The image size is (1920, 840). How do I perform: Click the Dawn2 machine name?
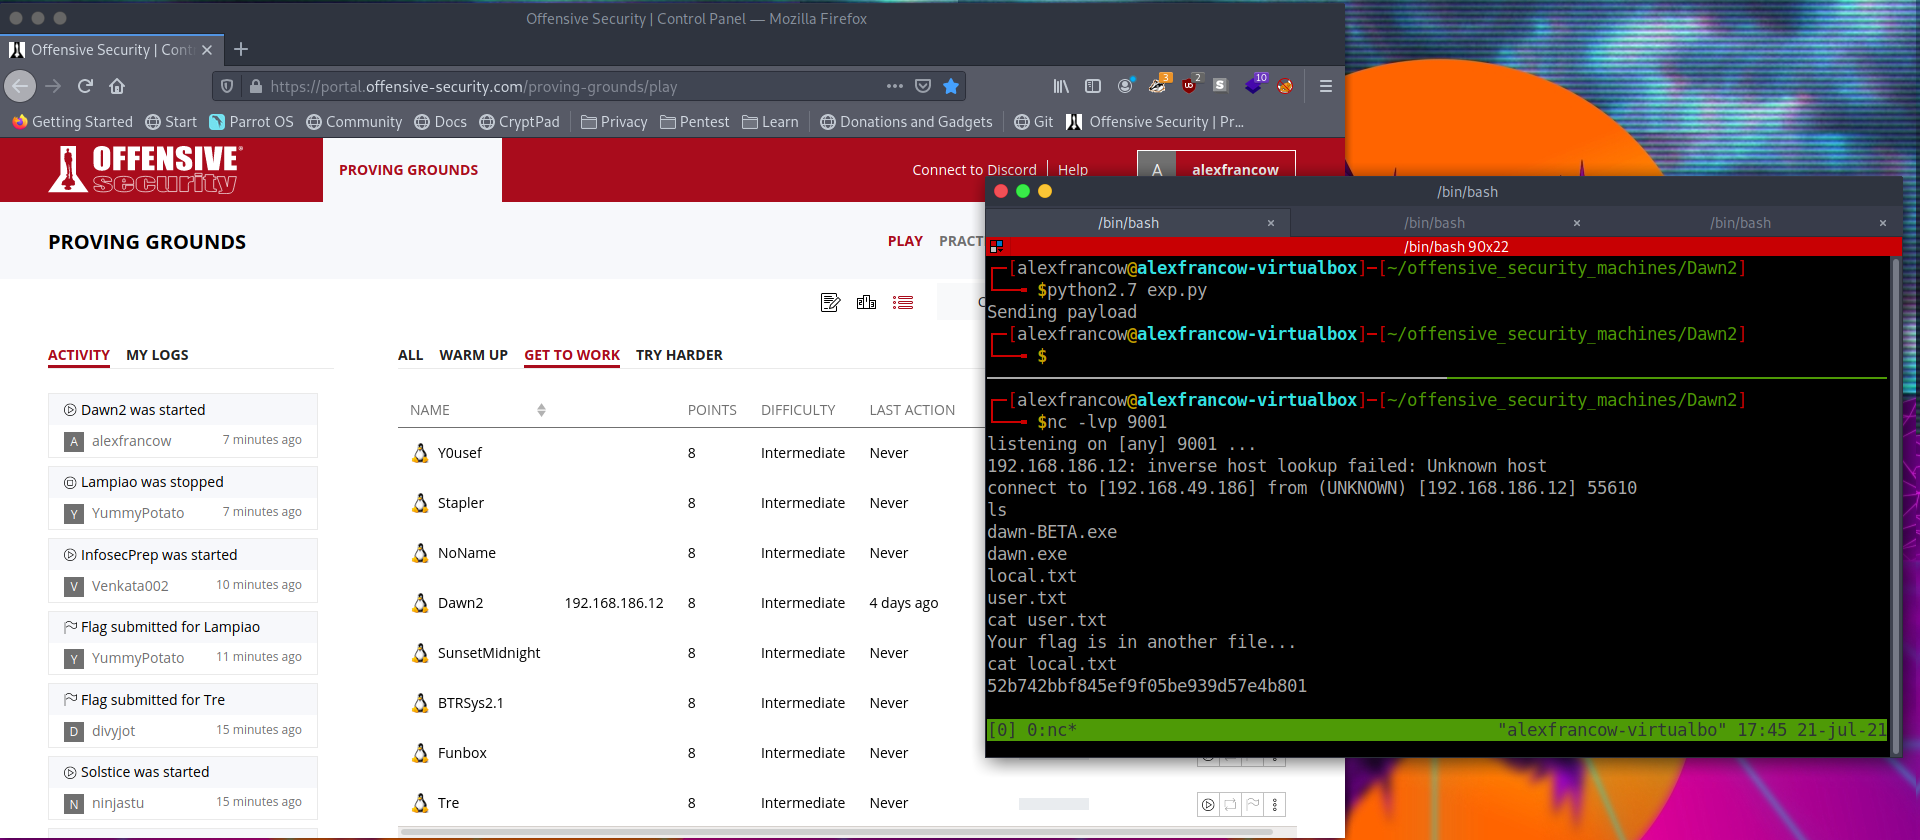[460, 603]
